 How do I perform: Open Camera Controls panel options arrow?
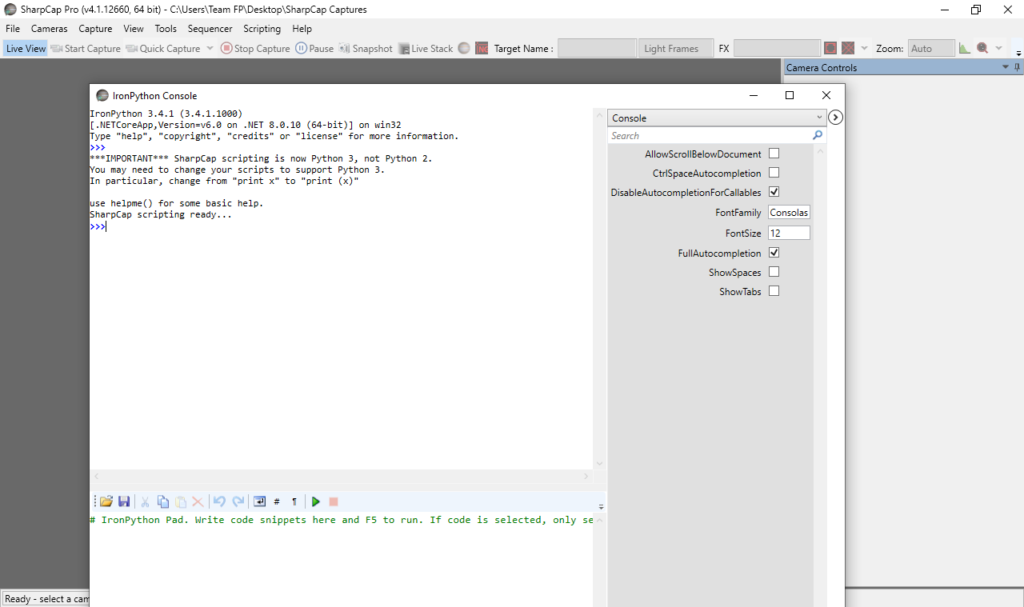1005,67
